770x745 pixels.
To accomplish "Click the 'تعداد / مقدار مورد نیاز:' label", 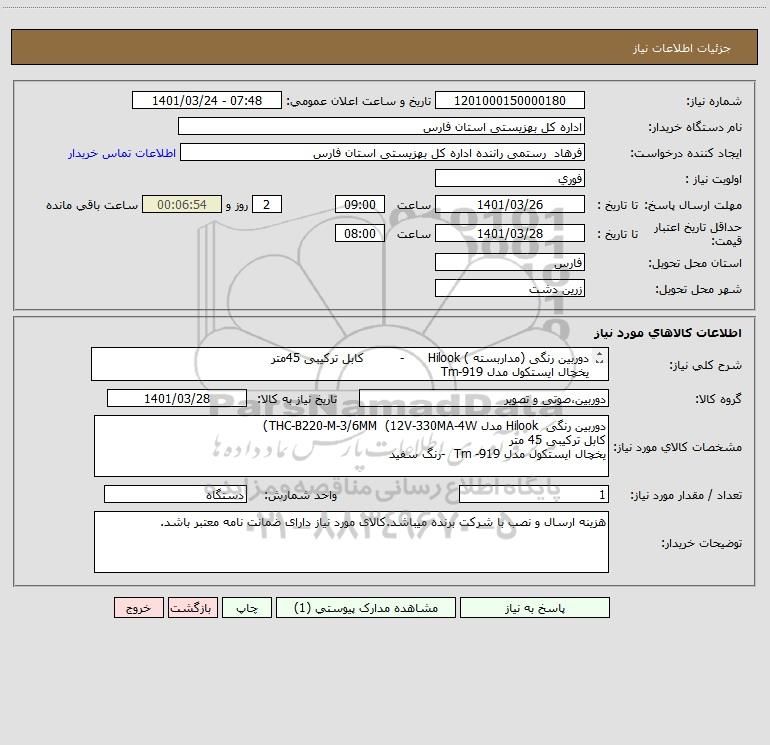I will pos(686,495).
